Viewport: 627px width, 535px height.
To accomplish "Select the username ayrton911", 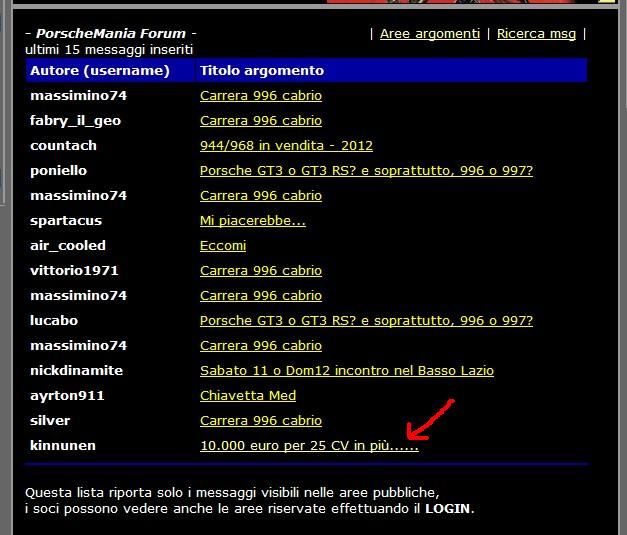I will point(67,395).
